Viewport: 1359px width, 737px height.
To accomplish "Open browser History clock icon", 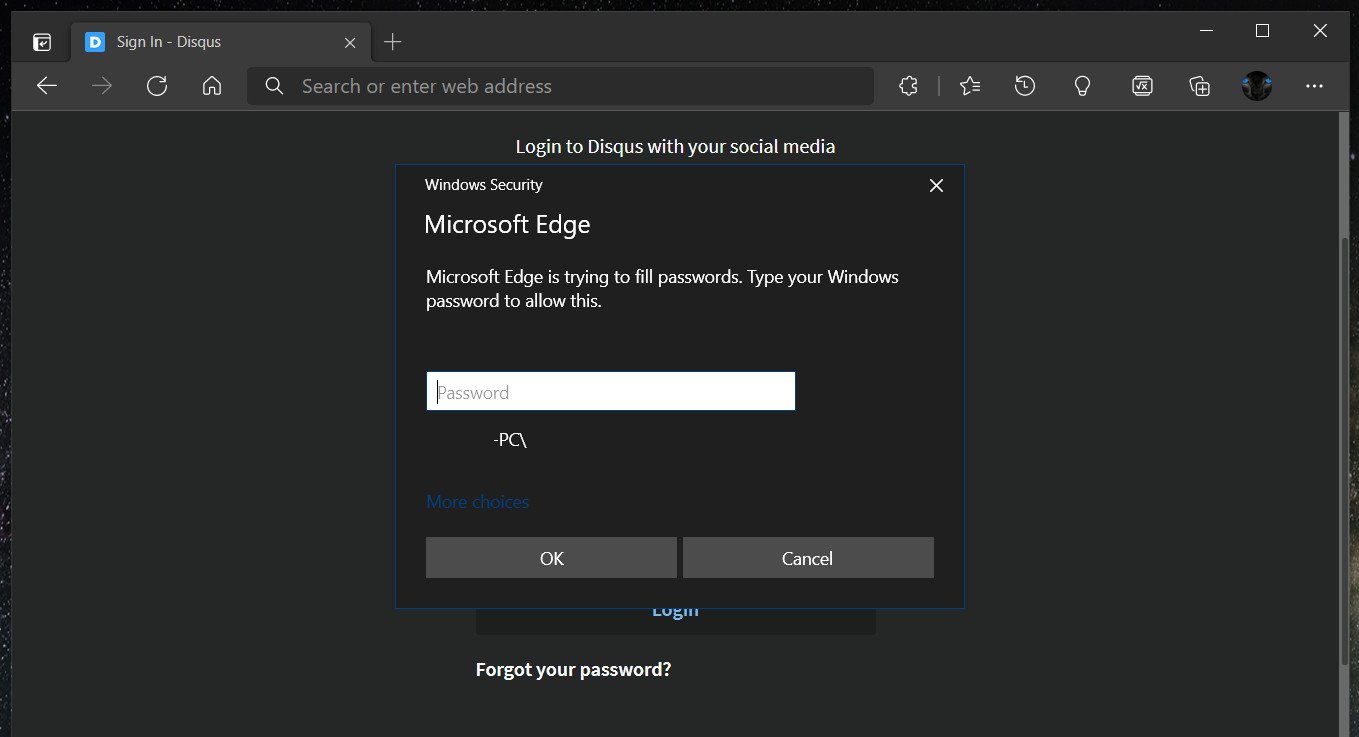I will pos(1024,86).
